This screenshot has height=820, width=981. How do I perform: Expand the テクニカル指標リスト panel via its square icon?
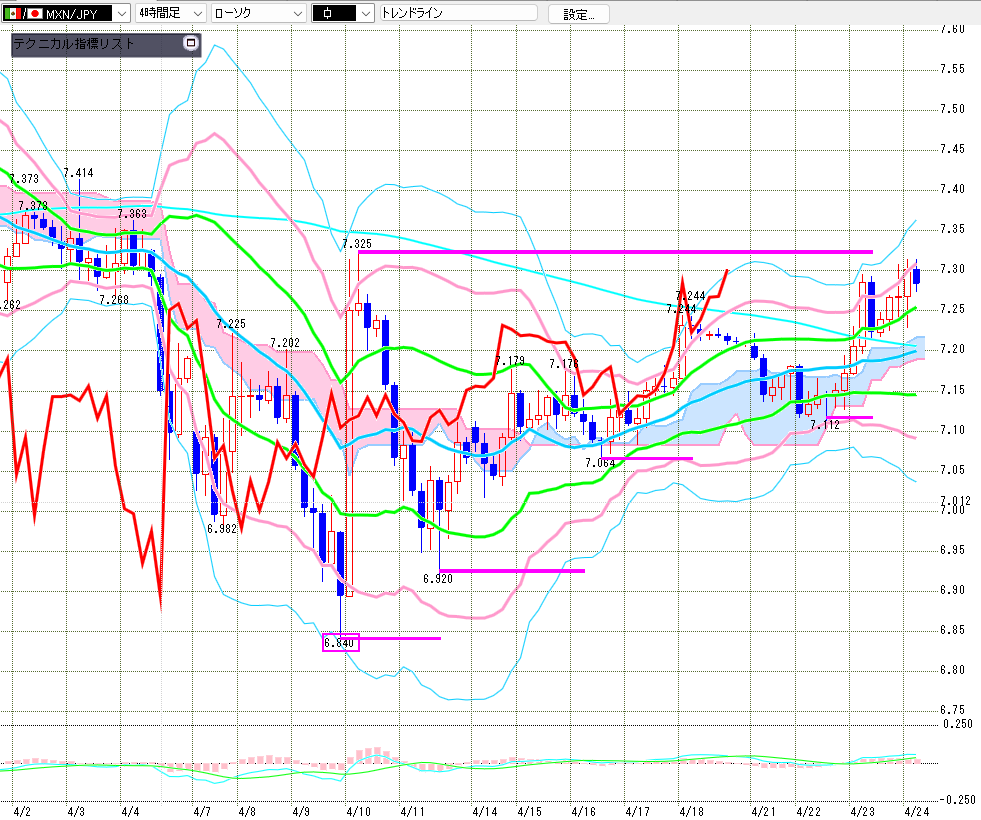191,43
